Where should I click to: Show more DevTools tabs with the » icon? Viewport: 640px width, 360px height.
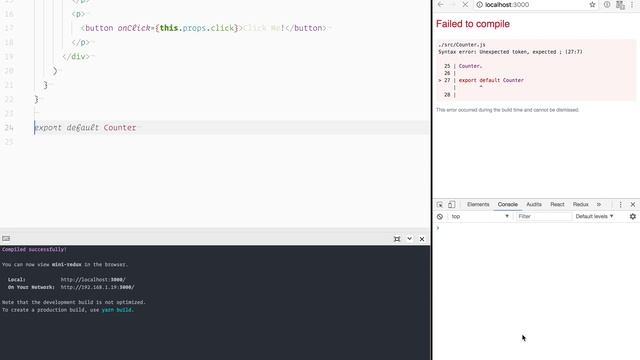pos(599,204)
